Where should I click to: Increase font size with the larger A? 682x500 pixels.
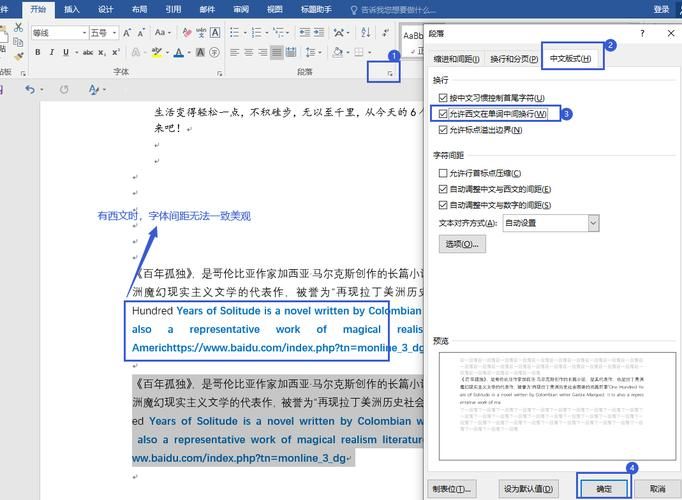click(127, 33)
